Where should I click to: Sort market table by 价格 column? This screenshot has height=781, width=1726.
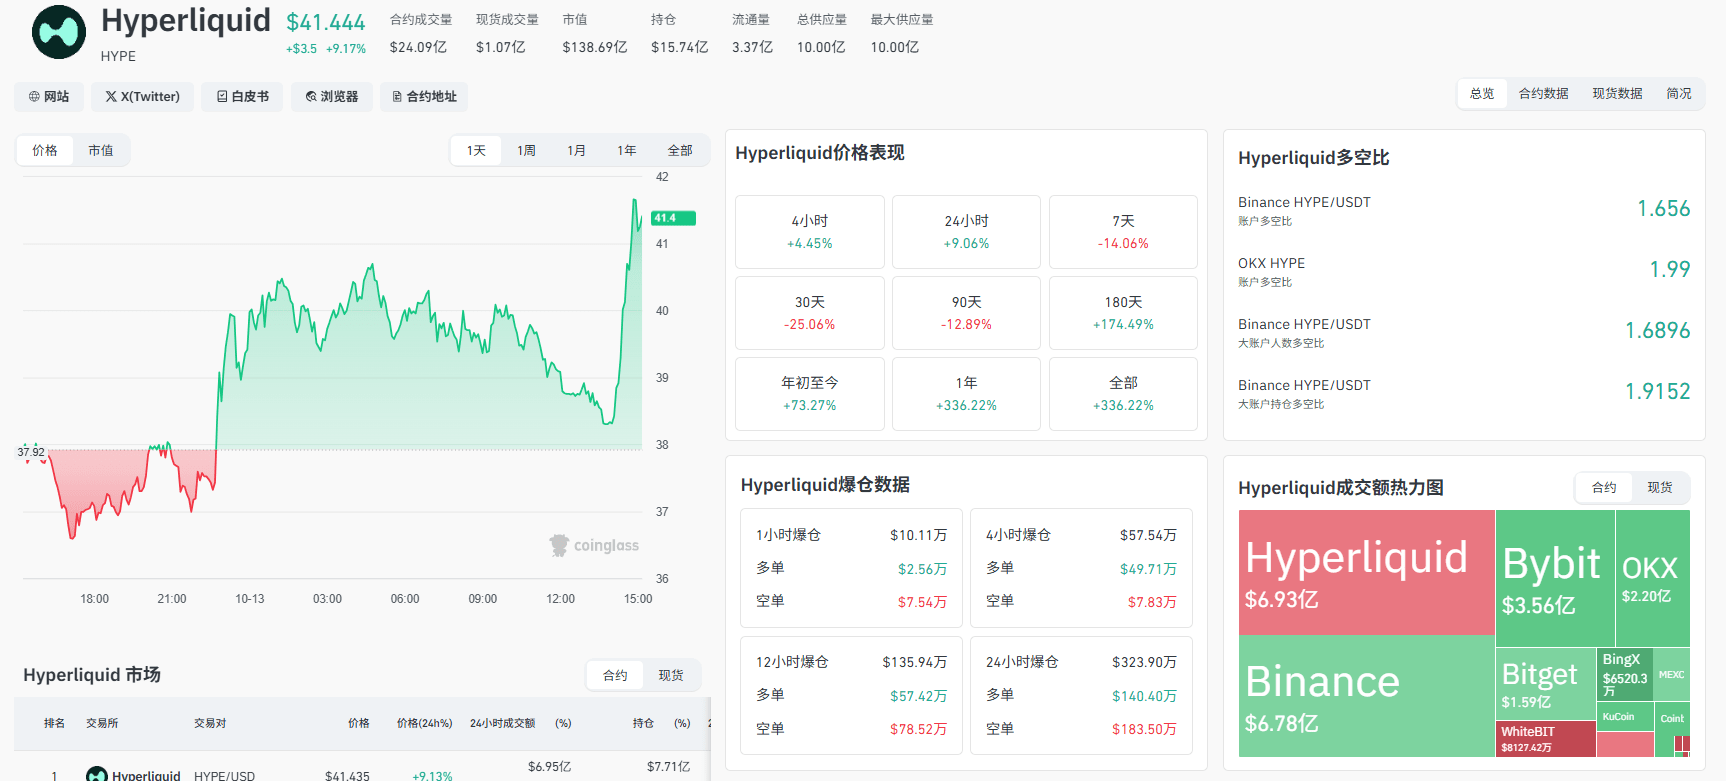[359, 723]
